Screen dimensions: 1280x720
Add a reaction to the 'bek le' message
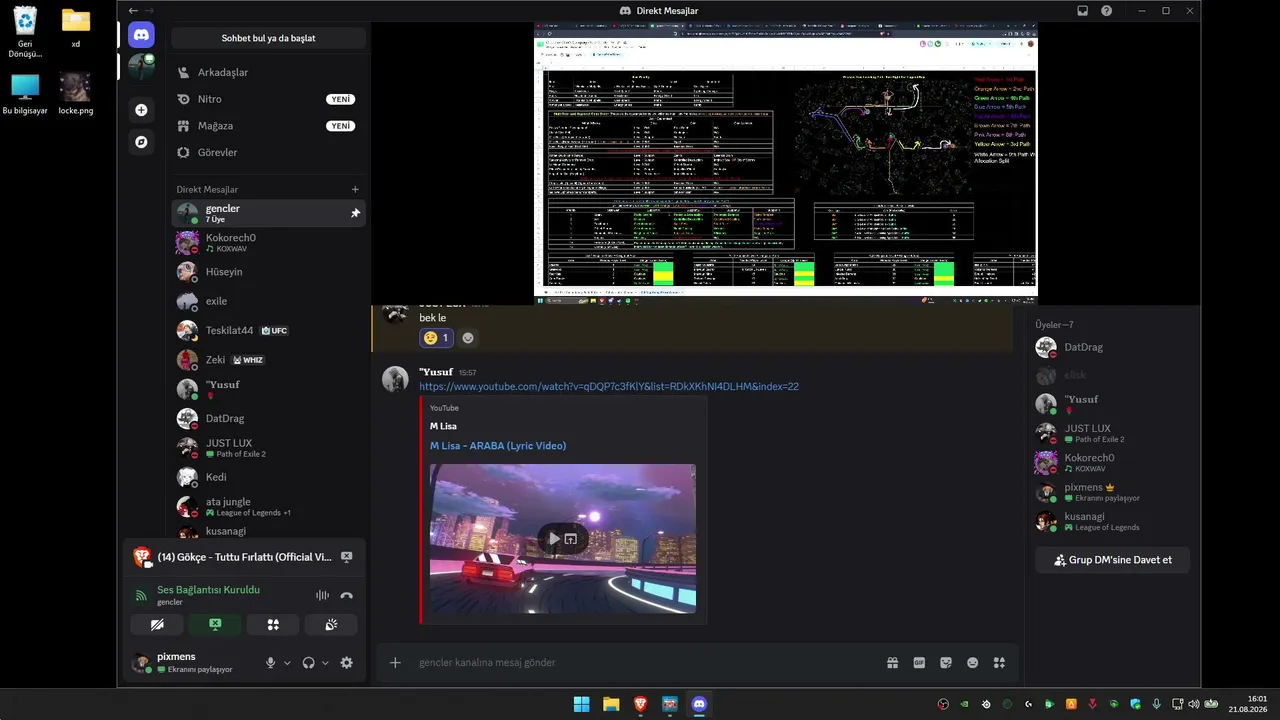click(468, 338)
